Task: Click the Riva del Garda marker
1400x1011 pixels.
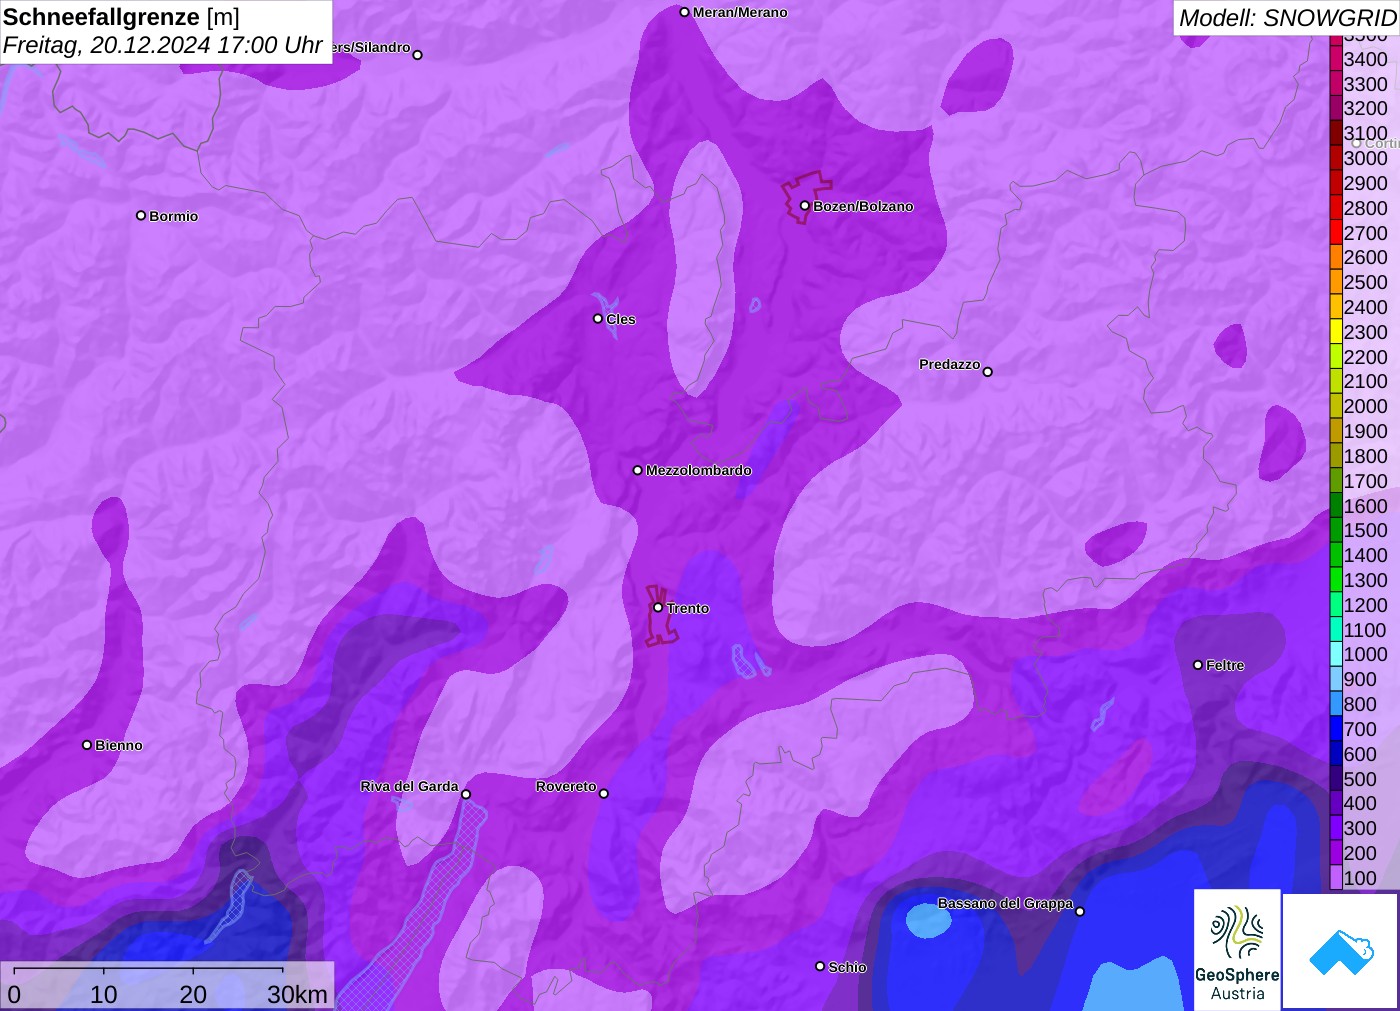Action: pyautogui.click(x=466, y=795)
